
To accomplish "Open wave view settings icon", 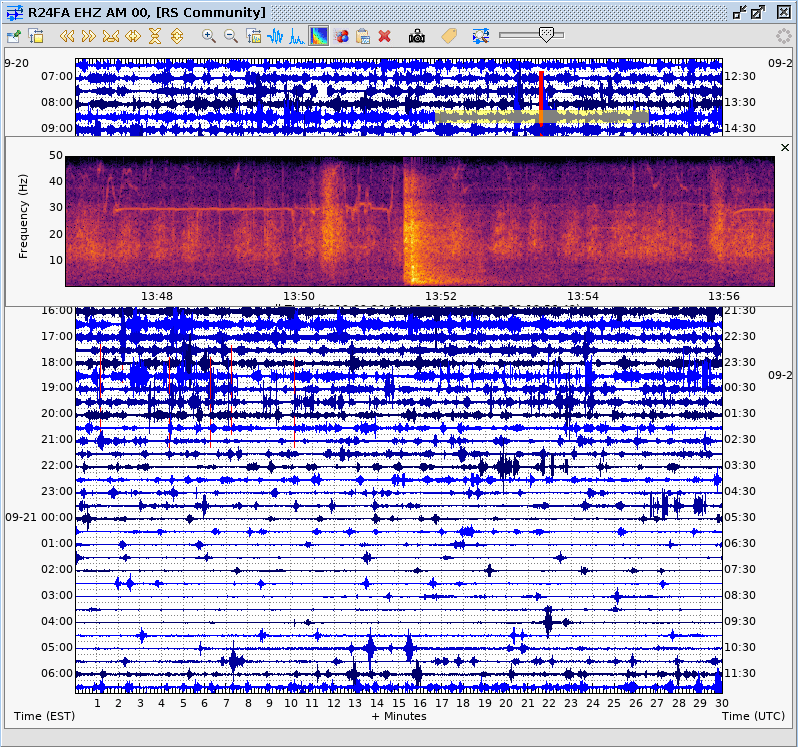I will click(253, 36).
